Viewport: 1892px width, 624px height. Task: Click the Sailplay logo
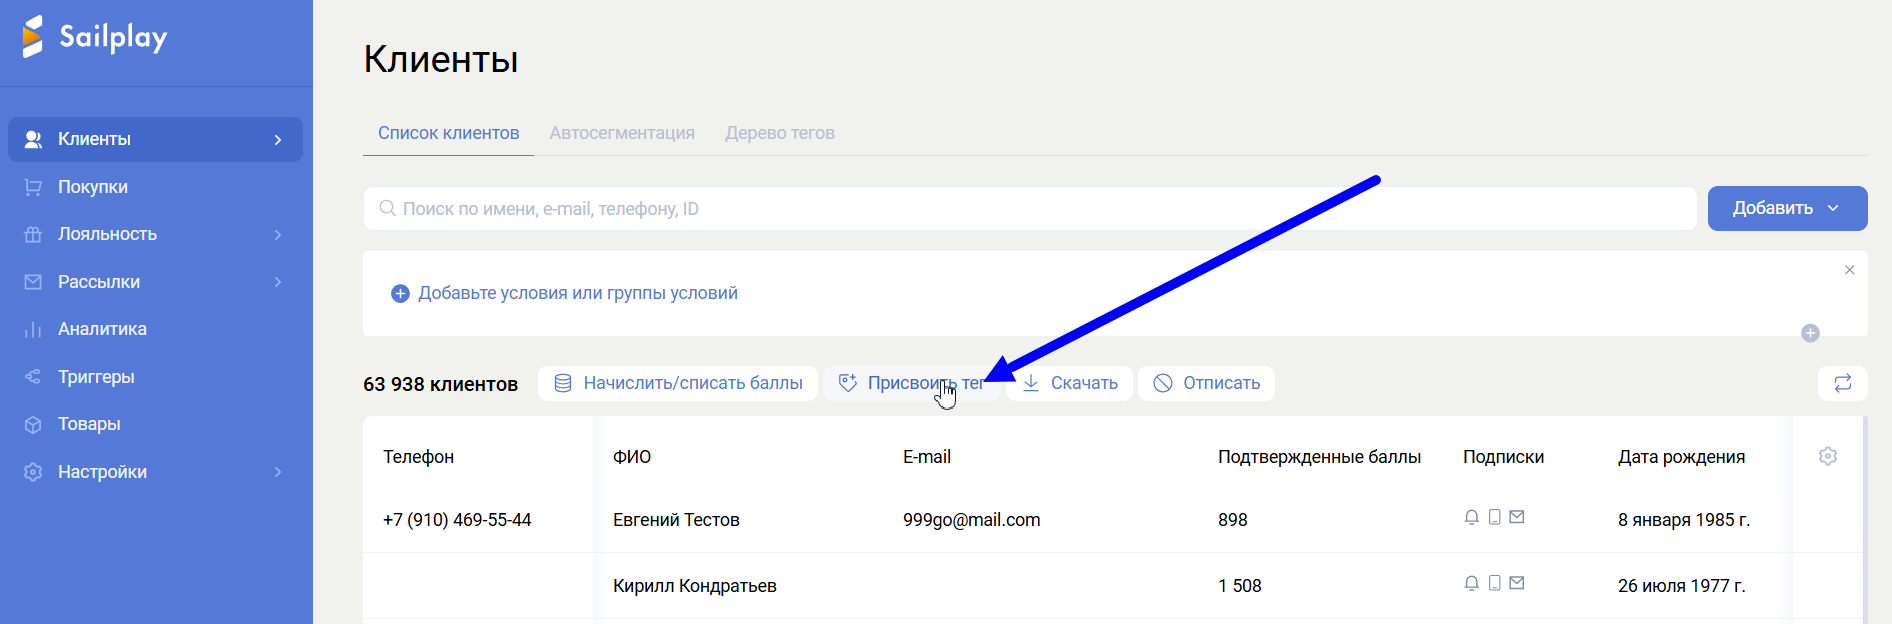(95, 37)
